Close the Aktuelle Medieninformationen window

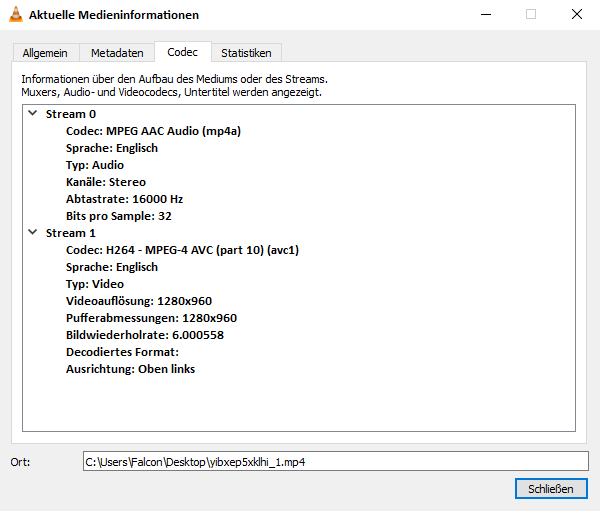pyautogui.click(x=577, y=15)
